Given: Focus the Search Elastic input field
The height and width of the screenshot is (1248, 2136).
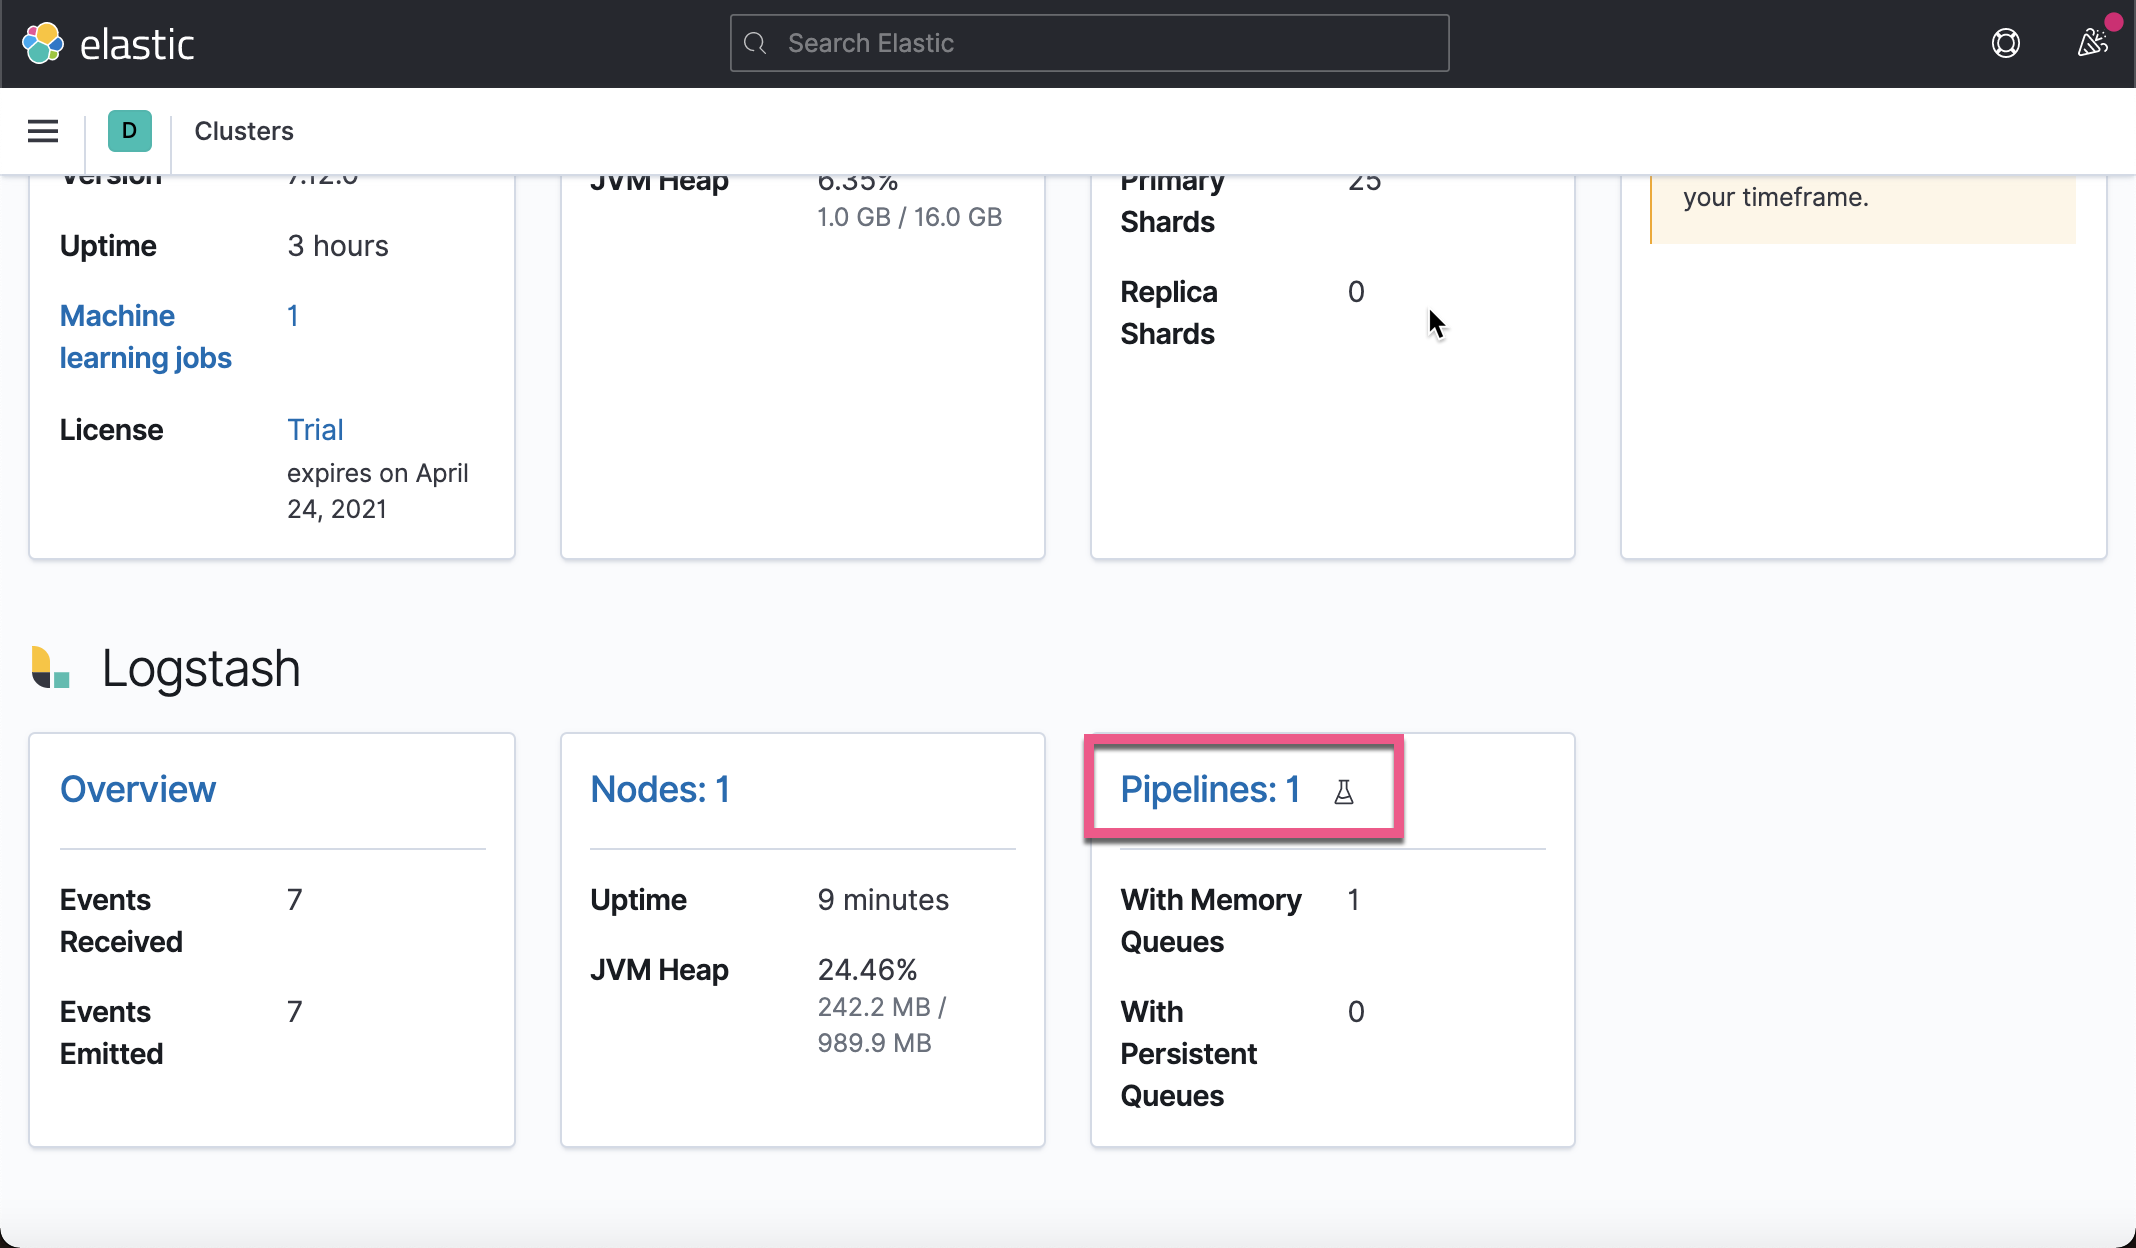Looking at the screenshot, I should pyautogui.click(x=1100, y=43).
